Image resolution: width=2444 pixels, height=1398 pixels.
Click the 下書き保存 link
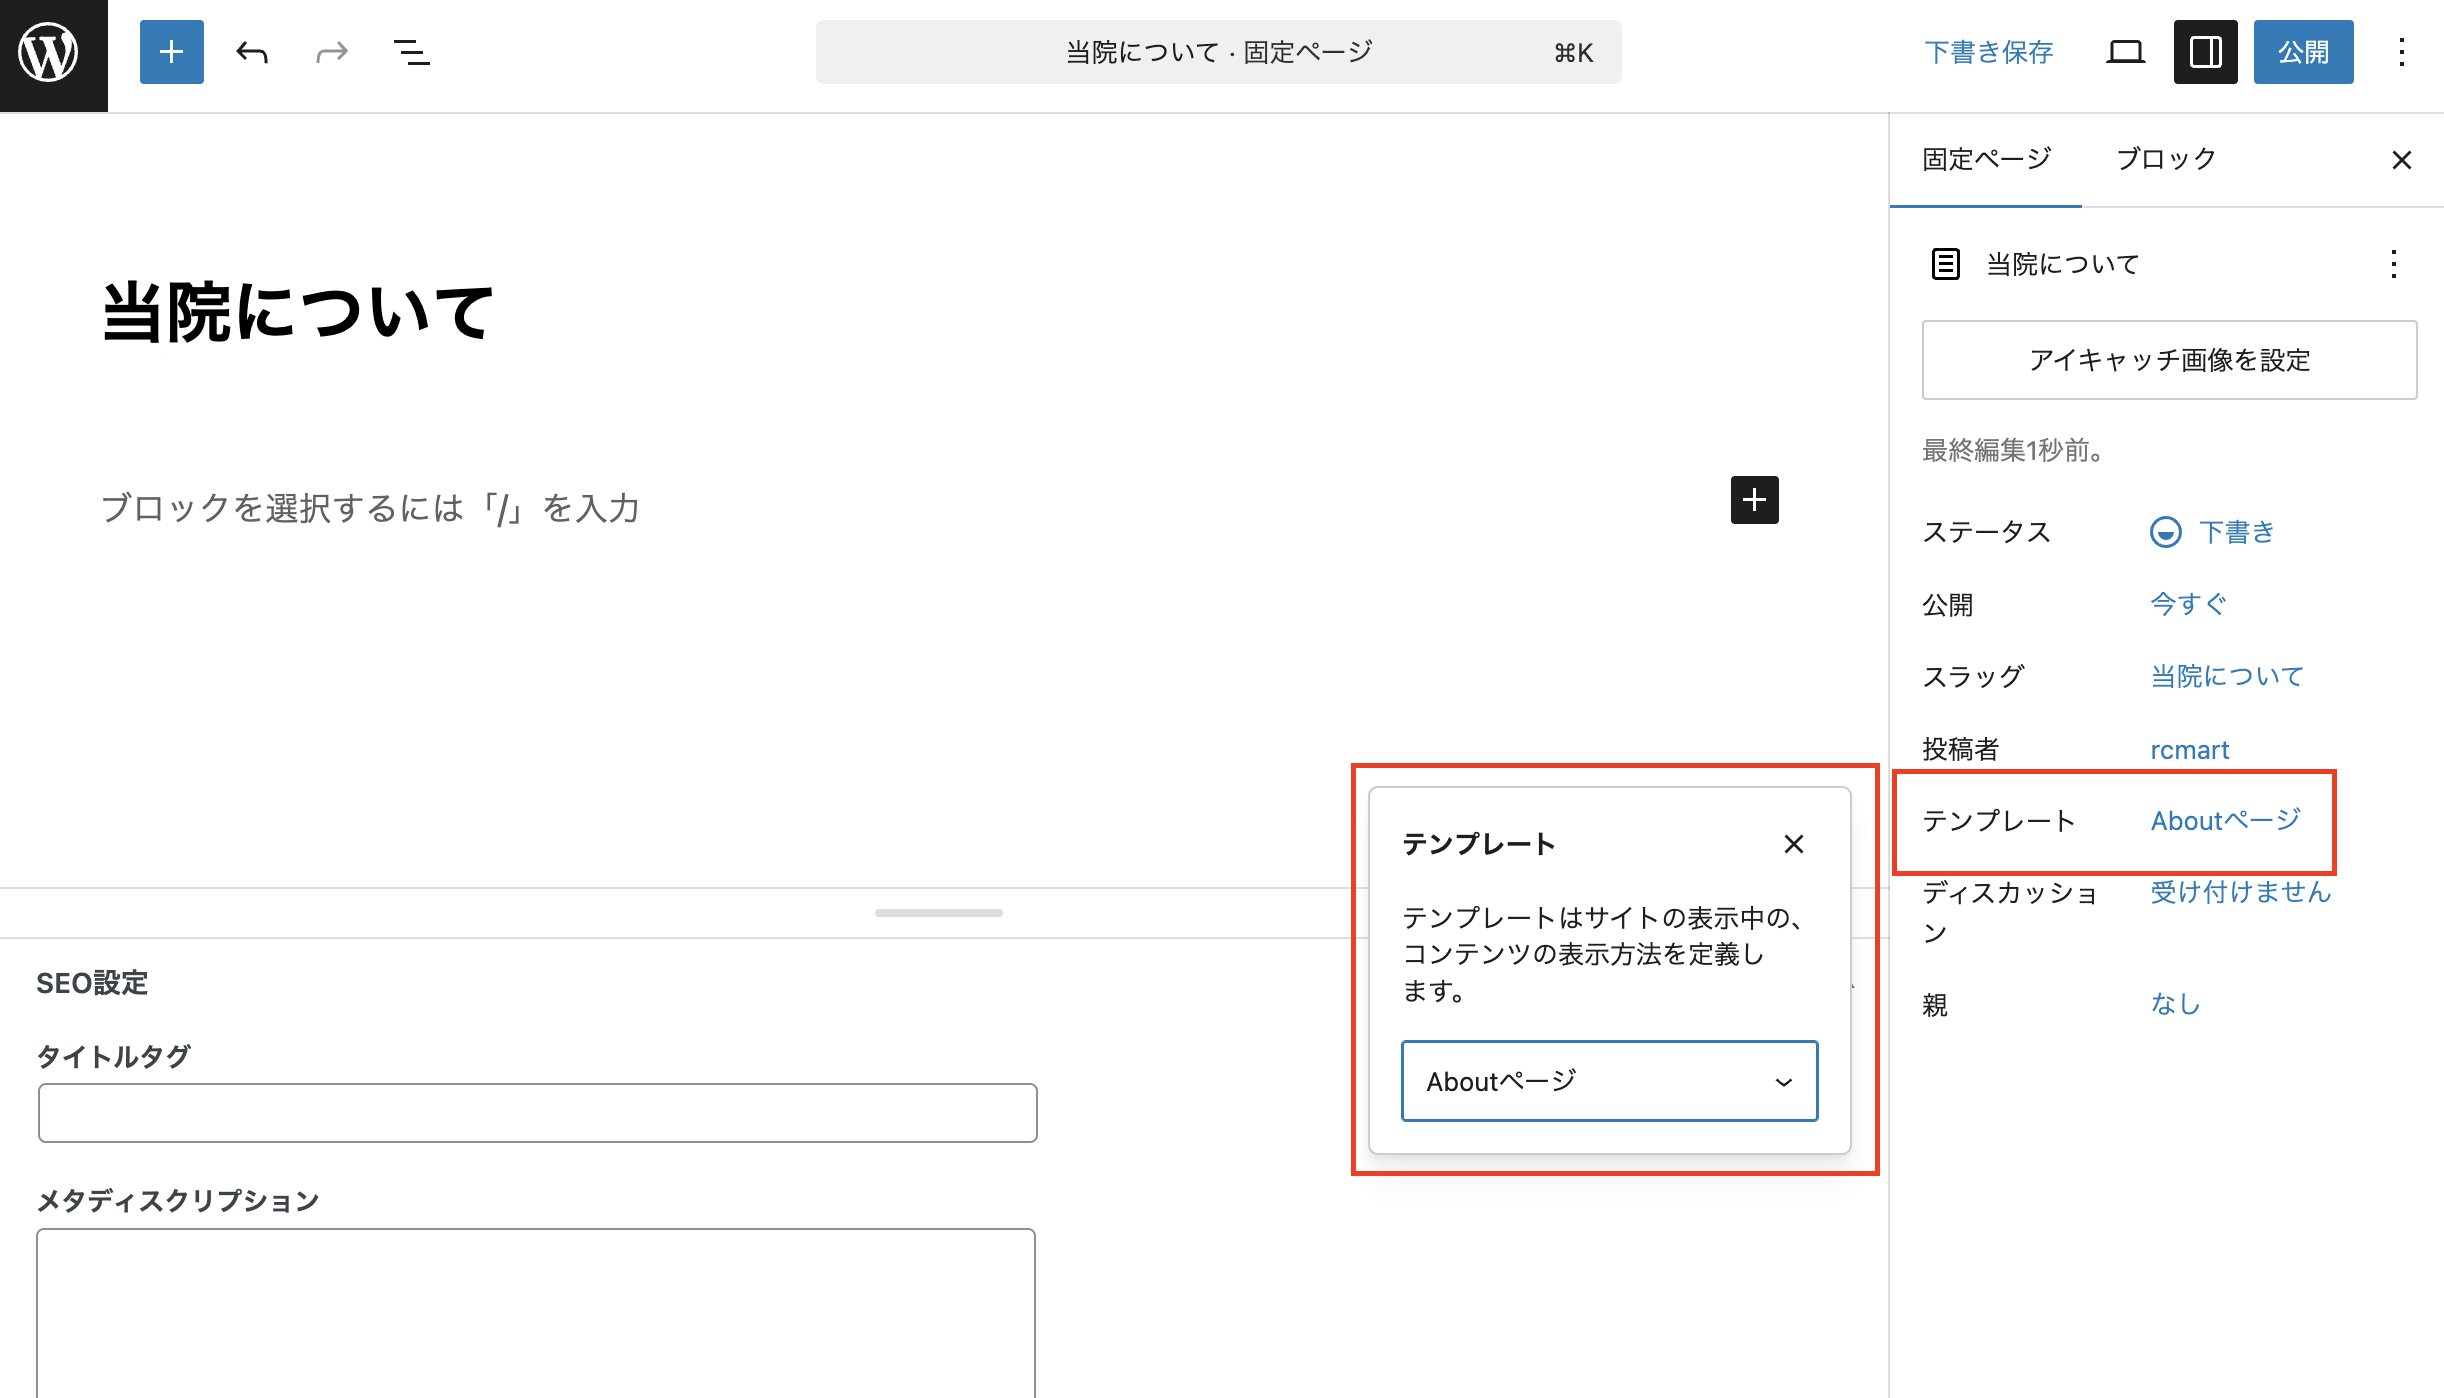tap(1988, 52)
